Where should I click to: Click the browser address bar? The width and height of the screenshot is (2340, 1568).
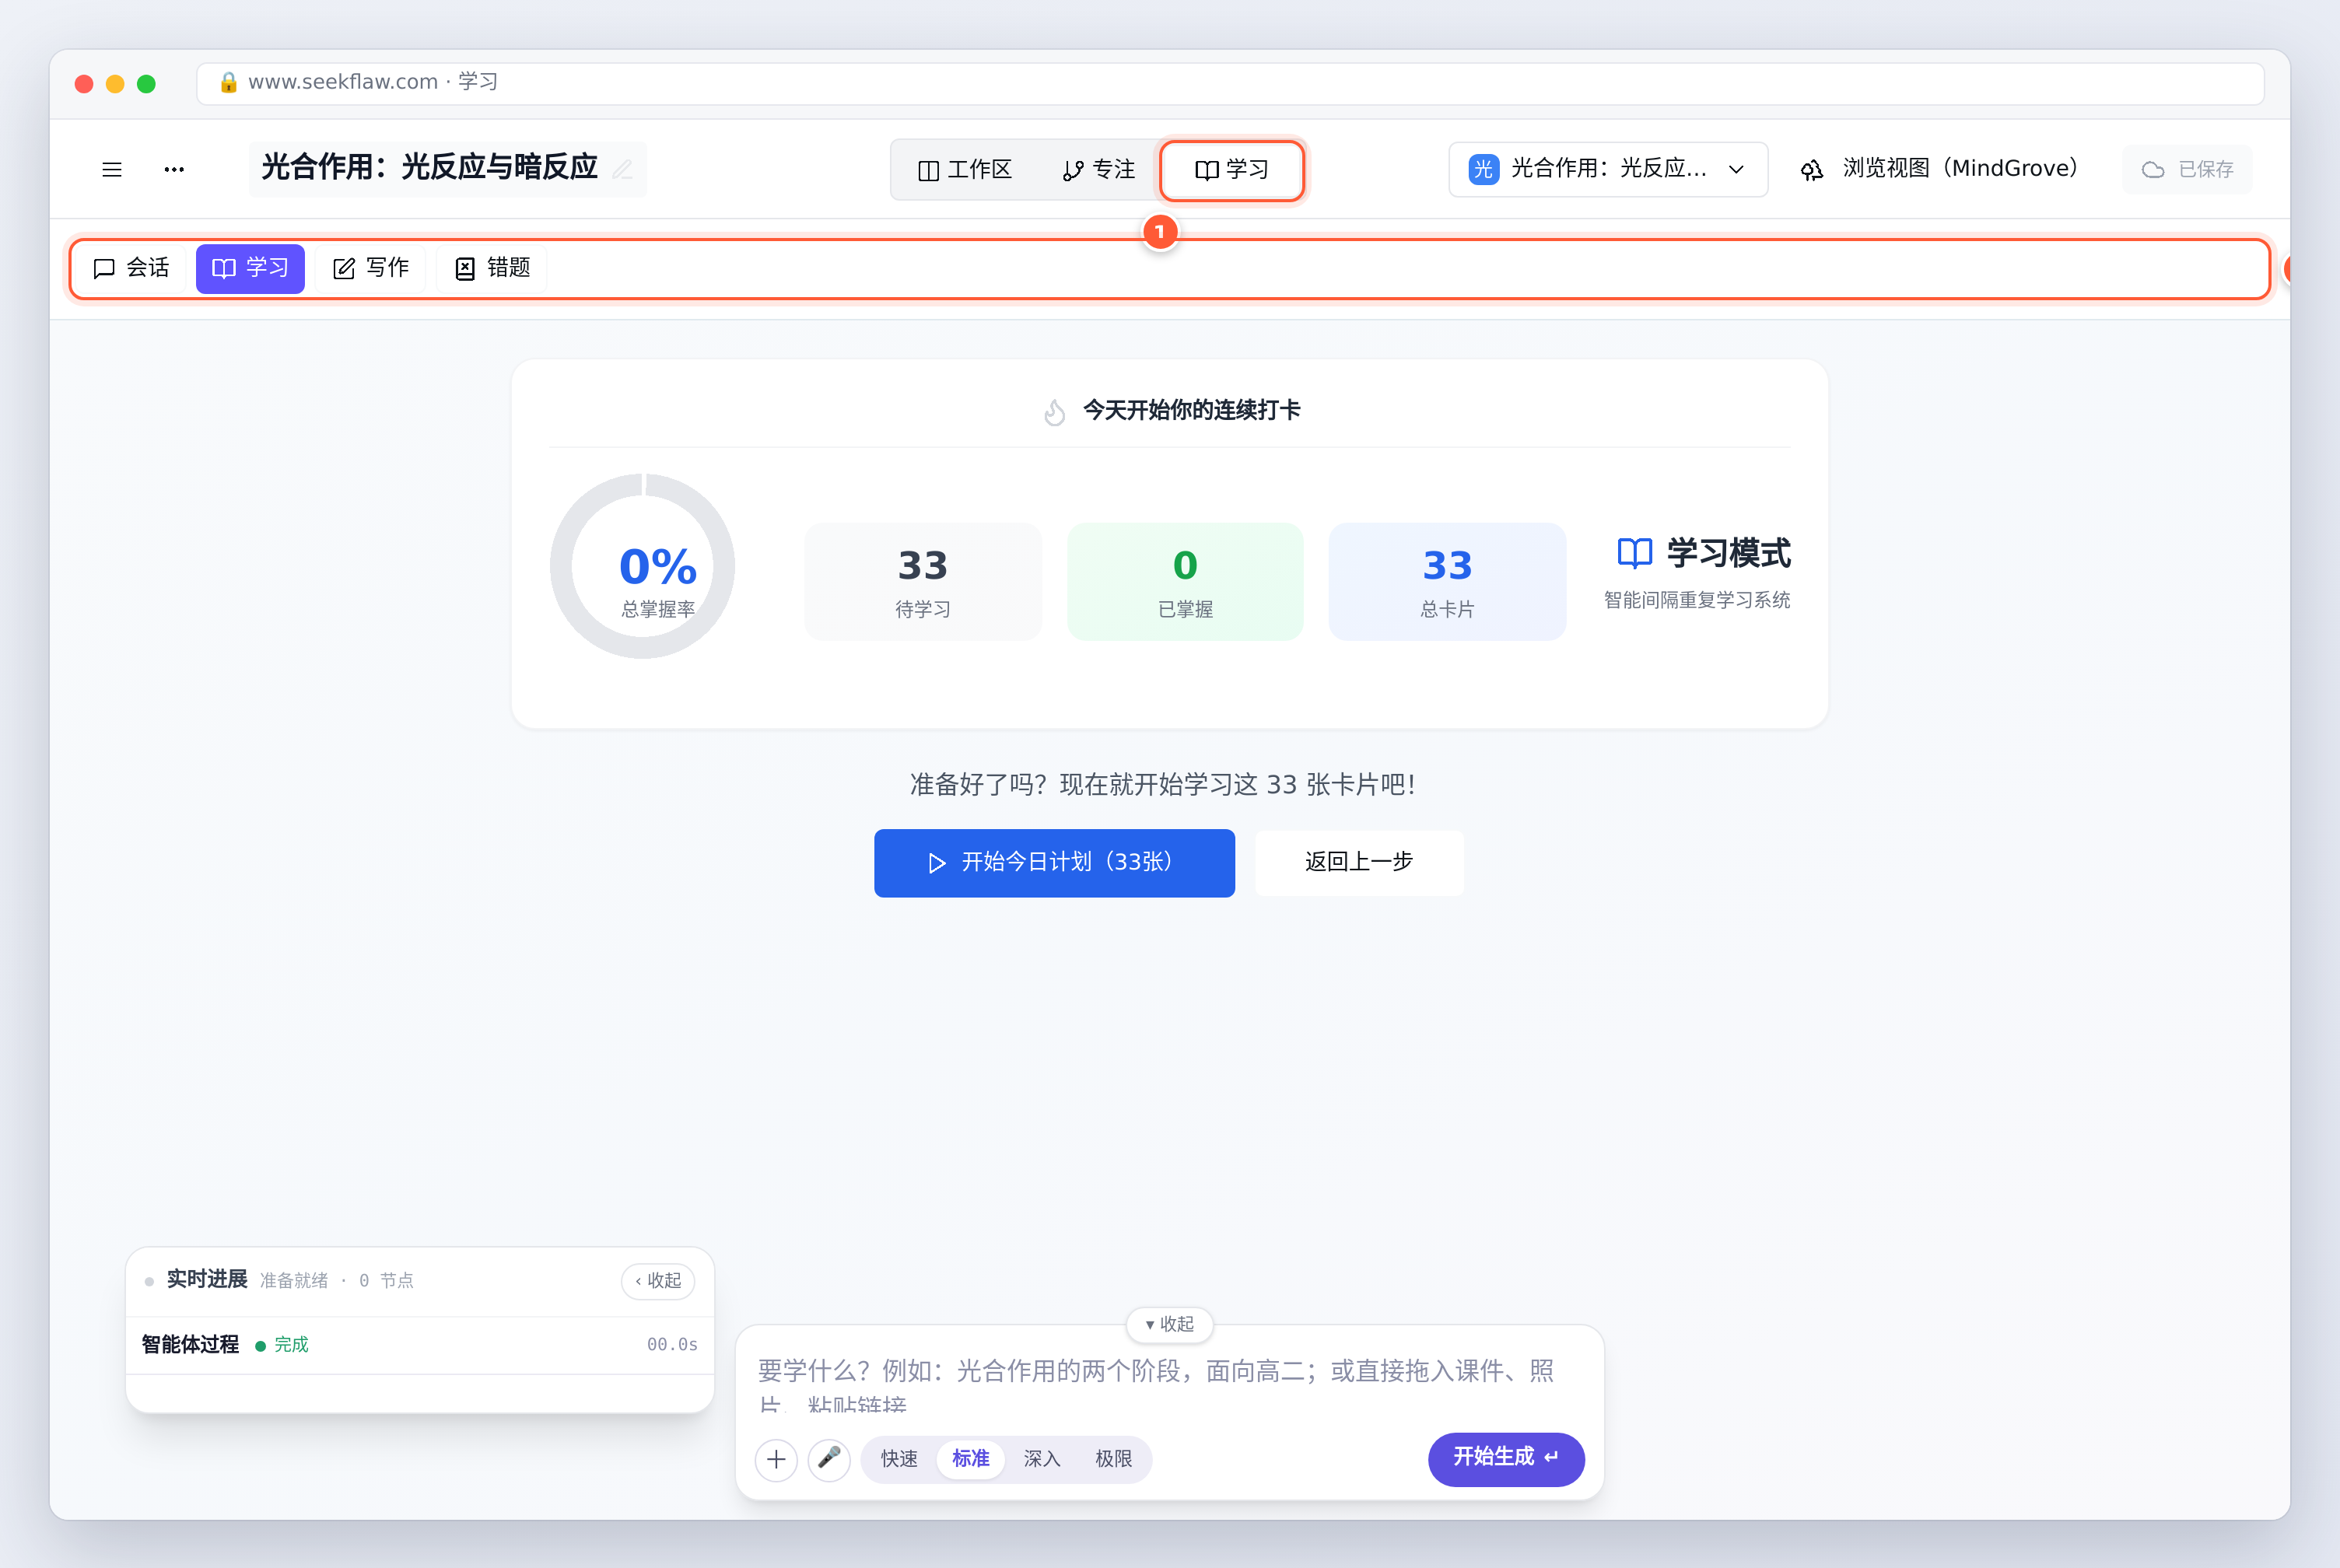click(1230, 83)
